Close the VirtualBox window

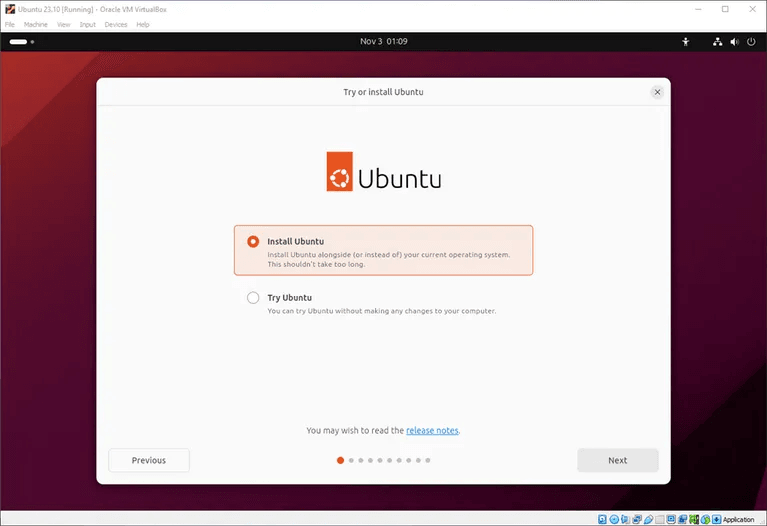coord(752,9)
